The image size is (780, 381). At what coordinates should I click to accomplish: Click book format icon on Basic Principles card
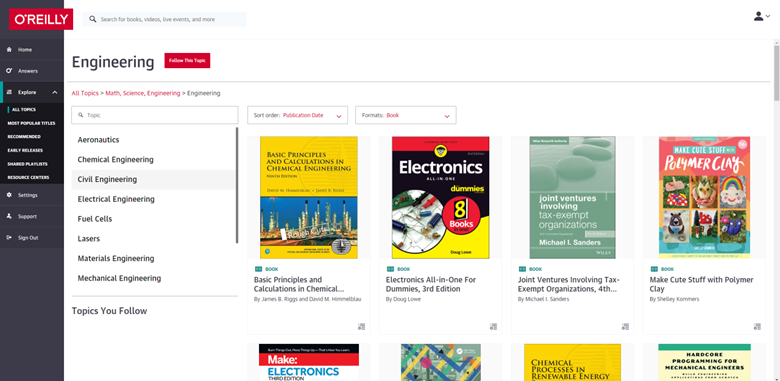(258, 269)
